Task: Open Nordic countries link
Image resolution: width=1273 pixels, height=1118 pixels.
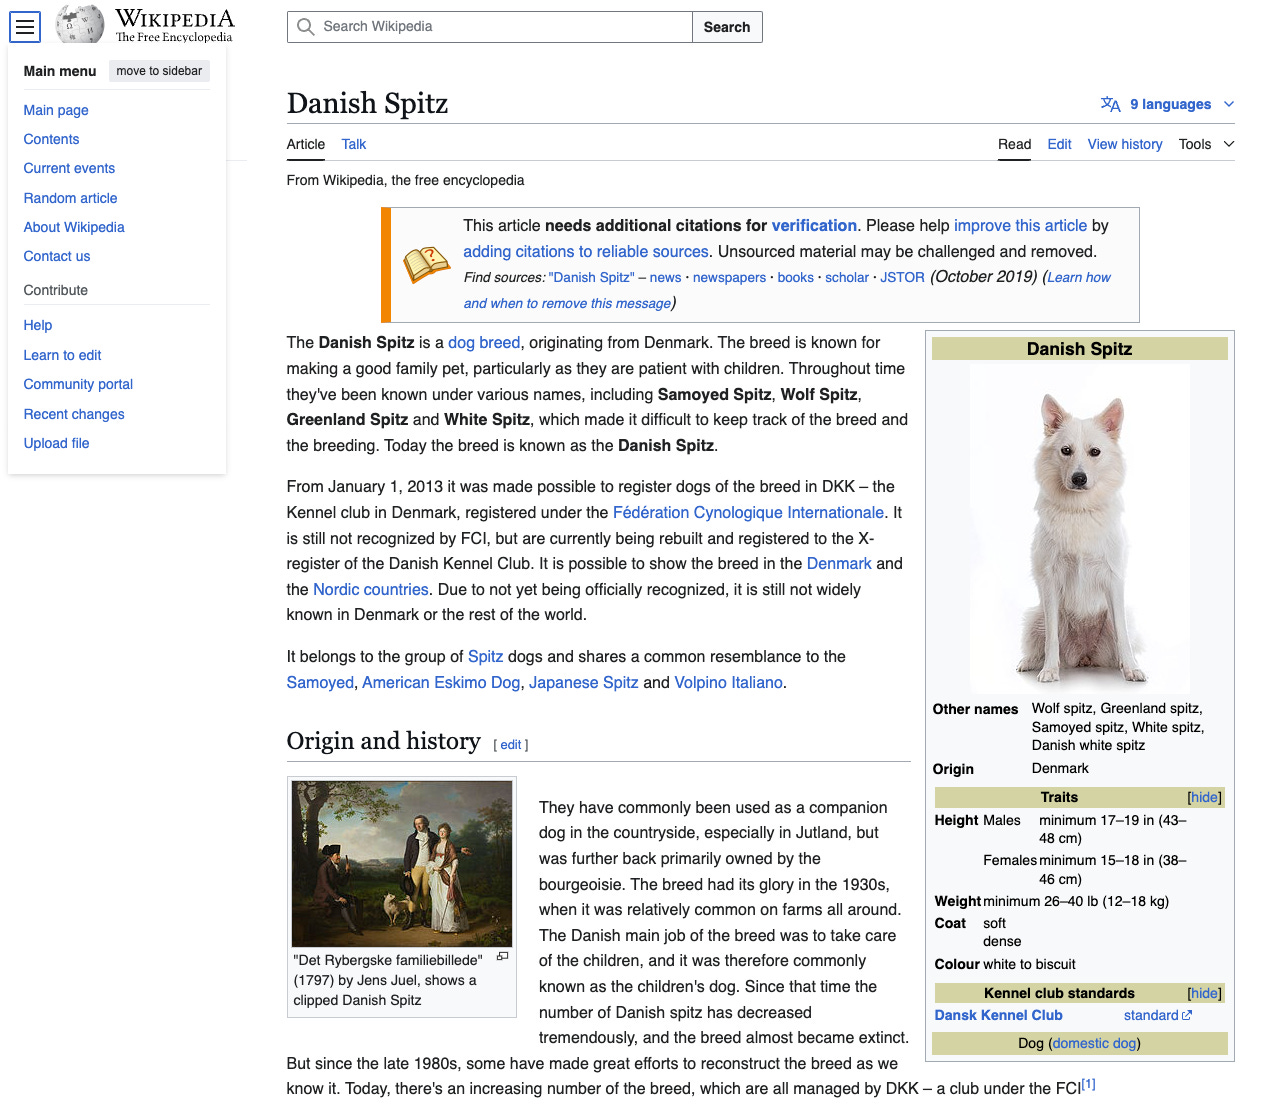Action: click(371, 590)
